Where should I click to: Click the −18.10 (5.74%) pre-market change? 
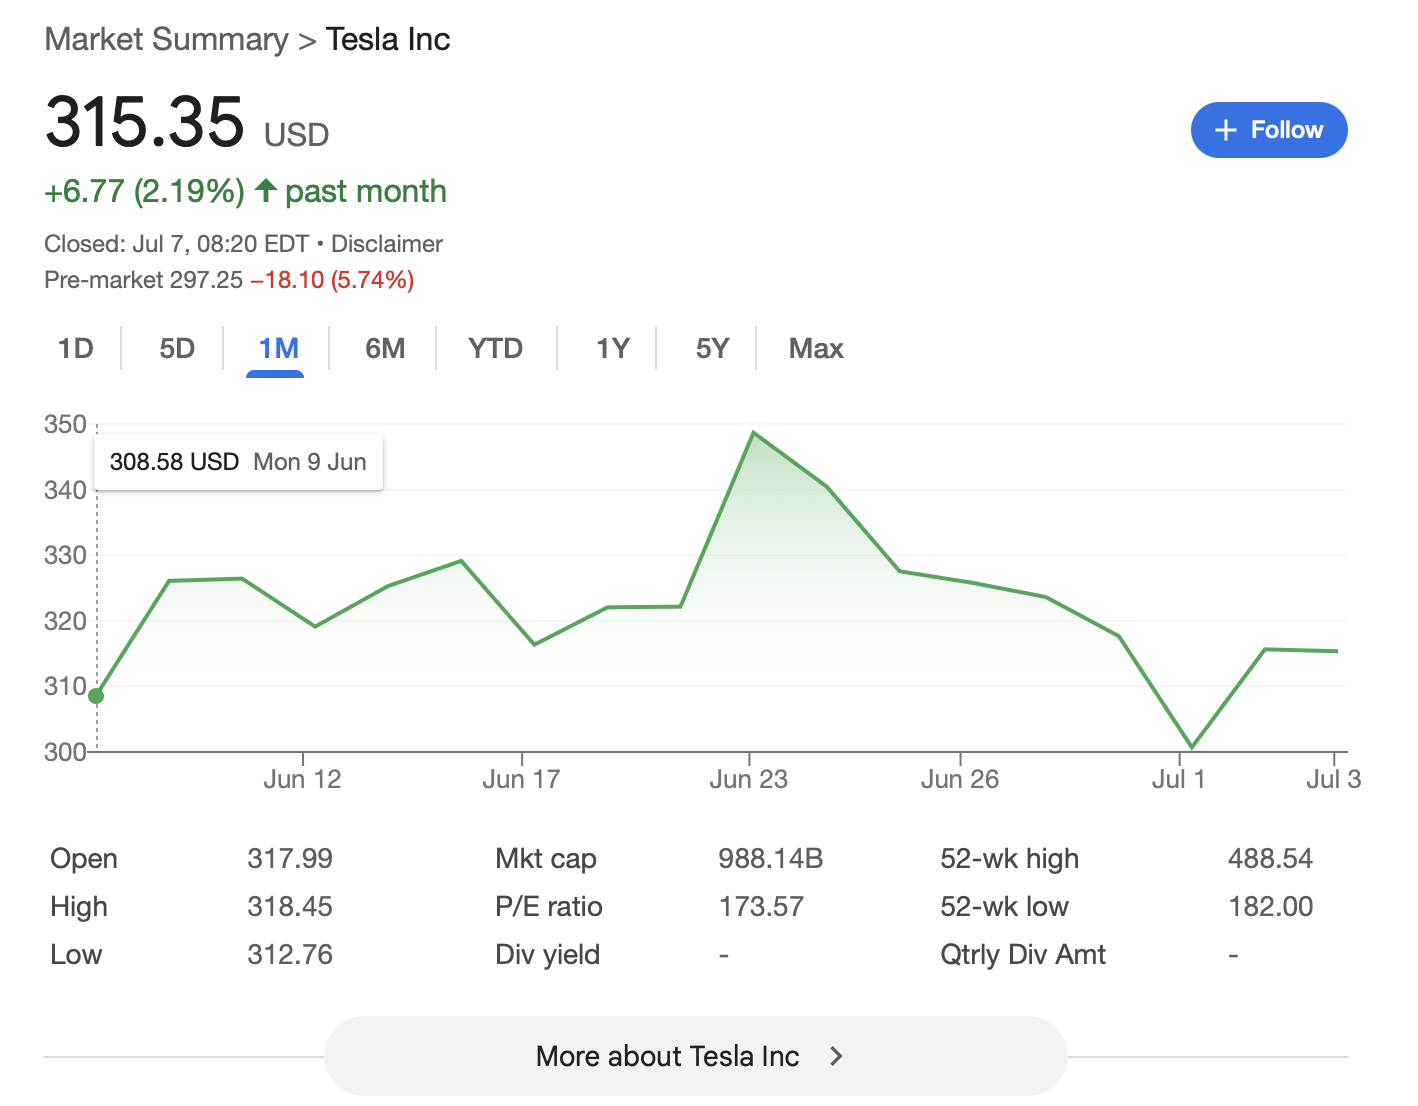point(332,280)
